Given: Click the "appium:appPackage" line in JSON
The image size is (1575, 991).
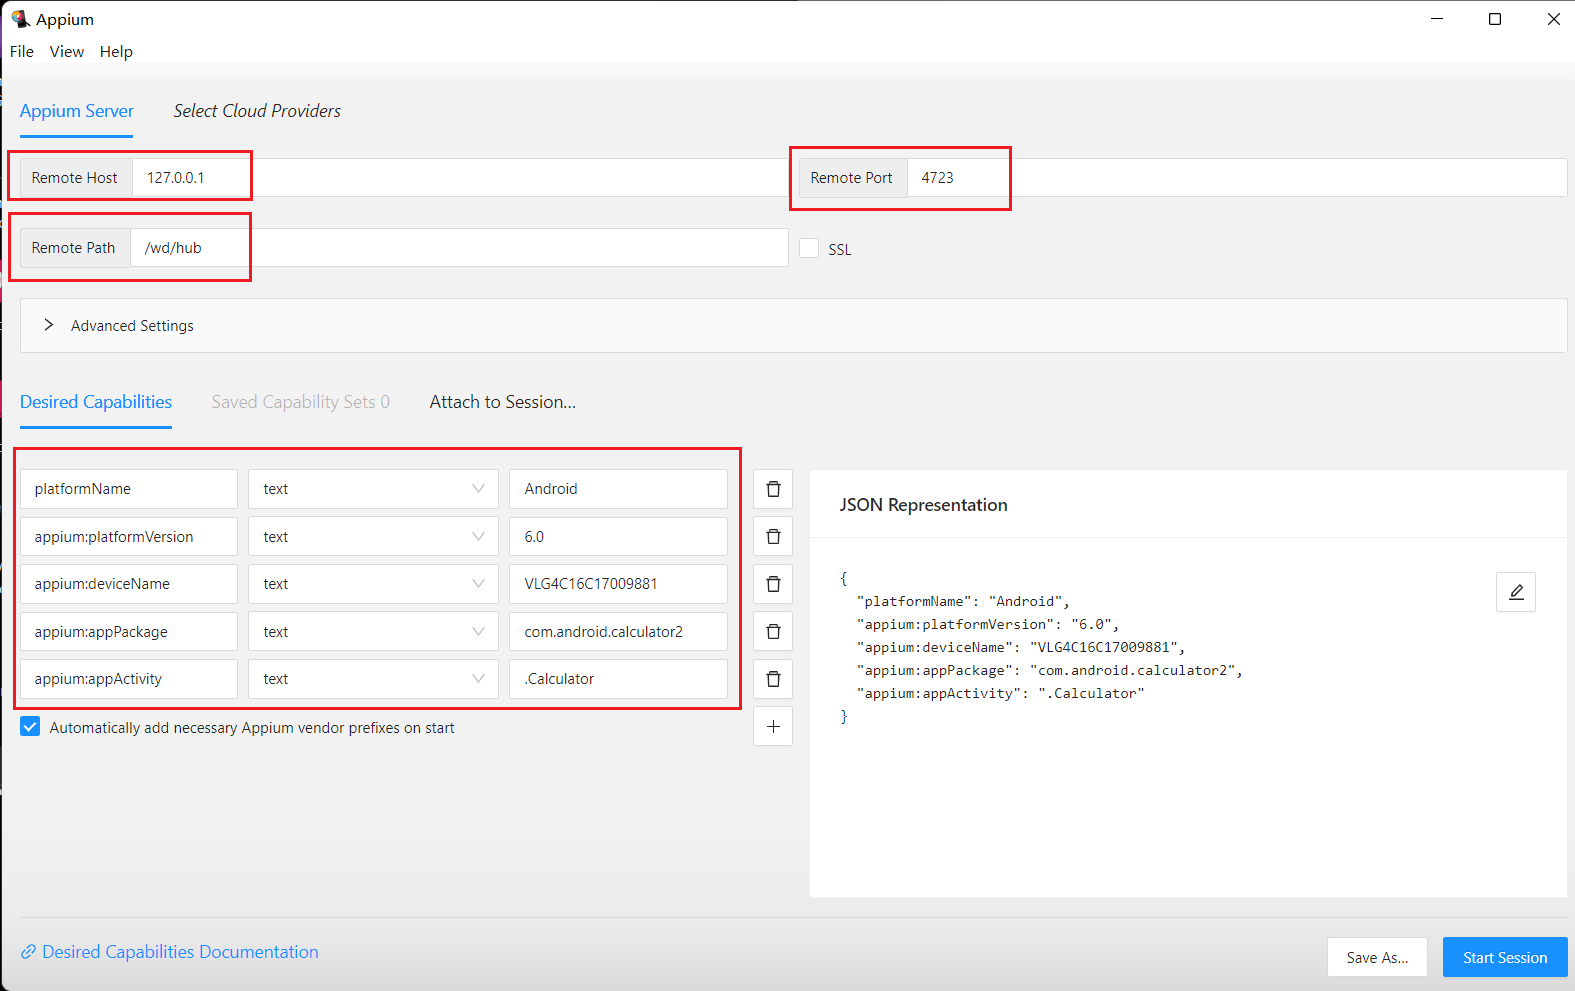Looking at the screenshot, I should coord(1049,670).
